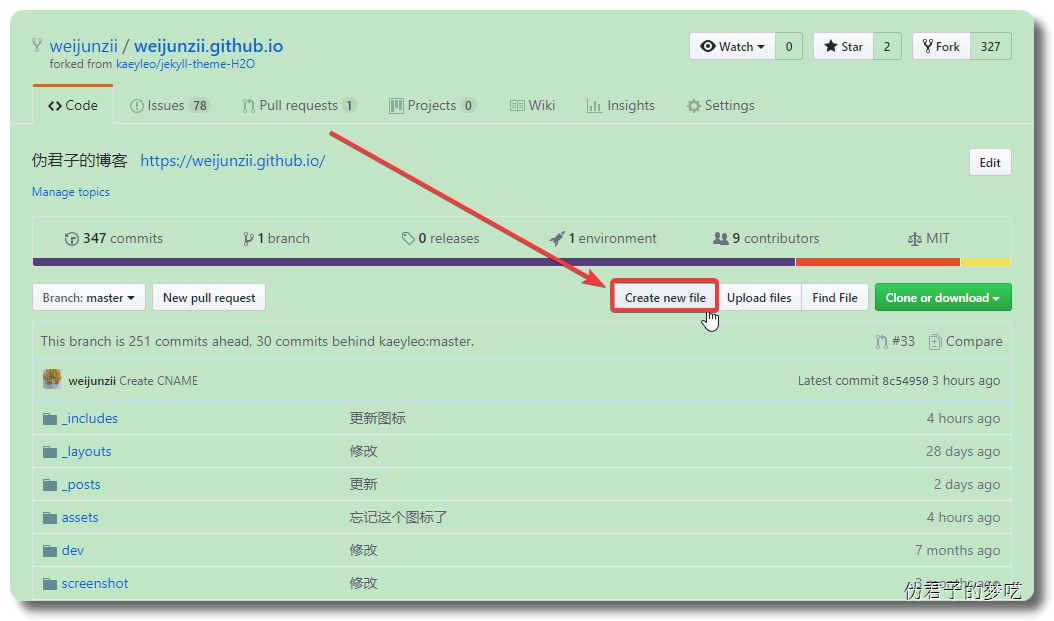1054x621 pixels.
Task: Click the folder icon of assets row
Action: point(50,518)
